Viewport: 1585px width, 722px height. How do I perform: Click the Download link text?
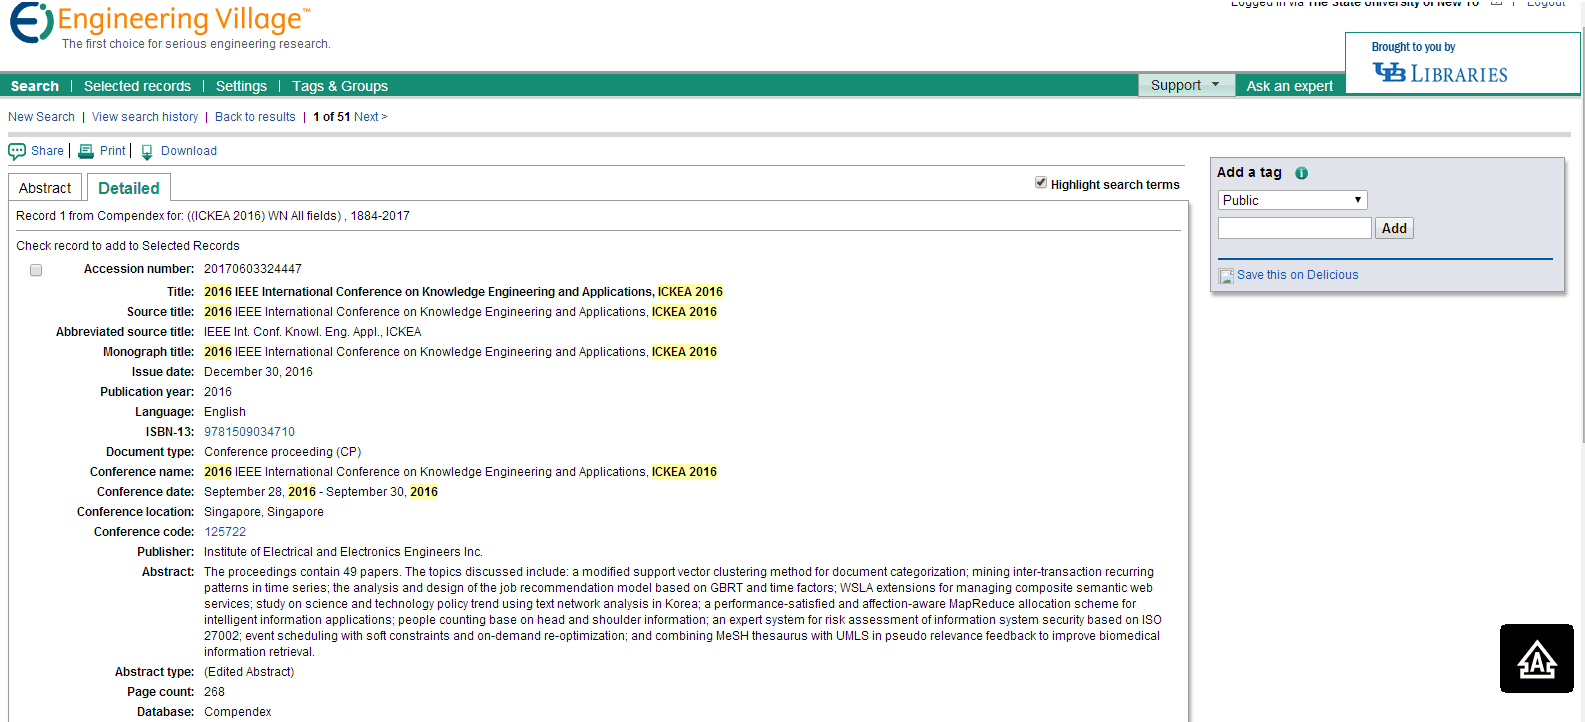189,151
